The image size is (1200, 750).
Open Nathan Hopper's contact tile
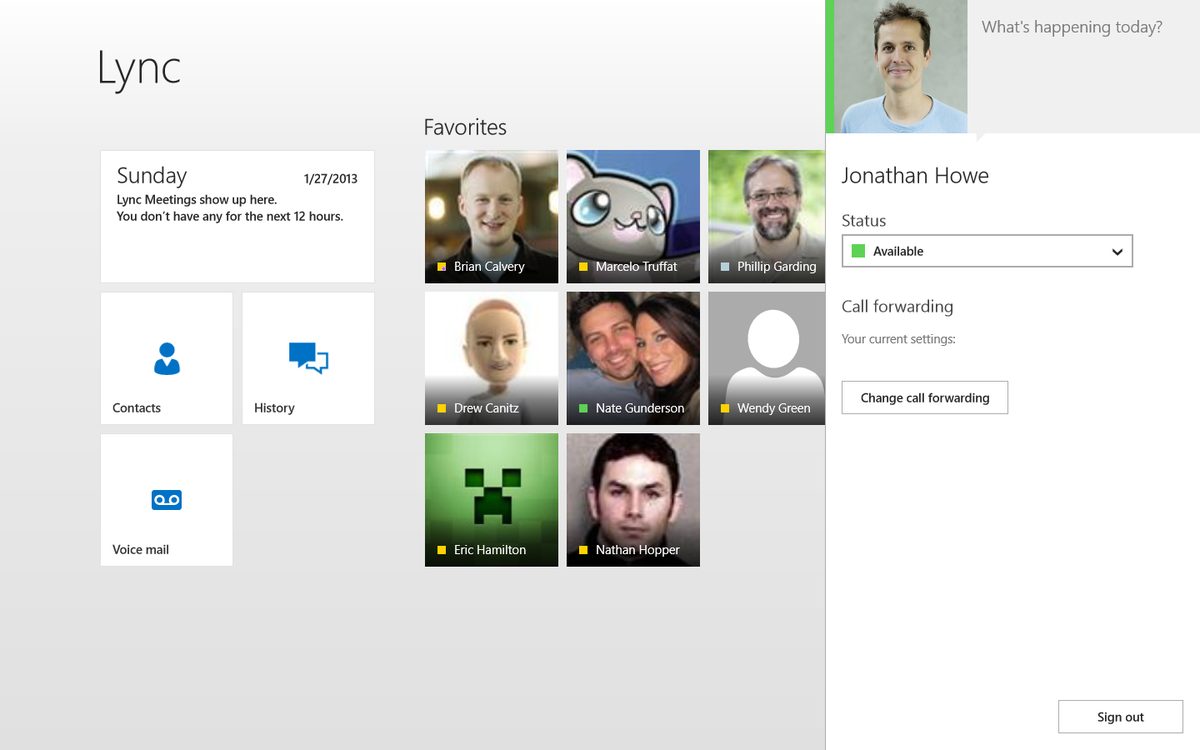pyautogui.click(x=633, y=500)
